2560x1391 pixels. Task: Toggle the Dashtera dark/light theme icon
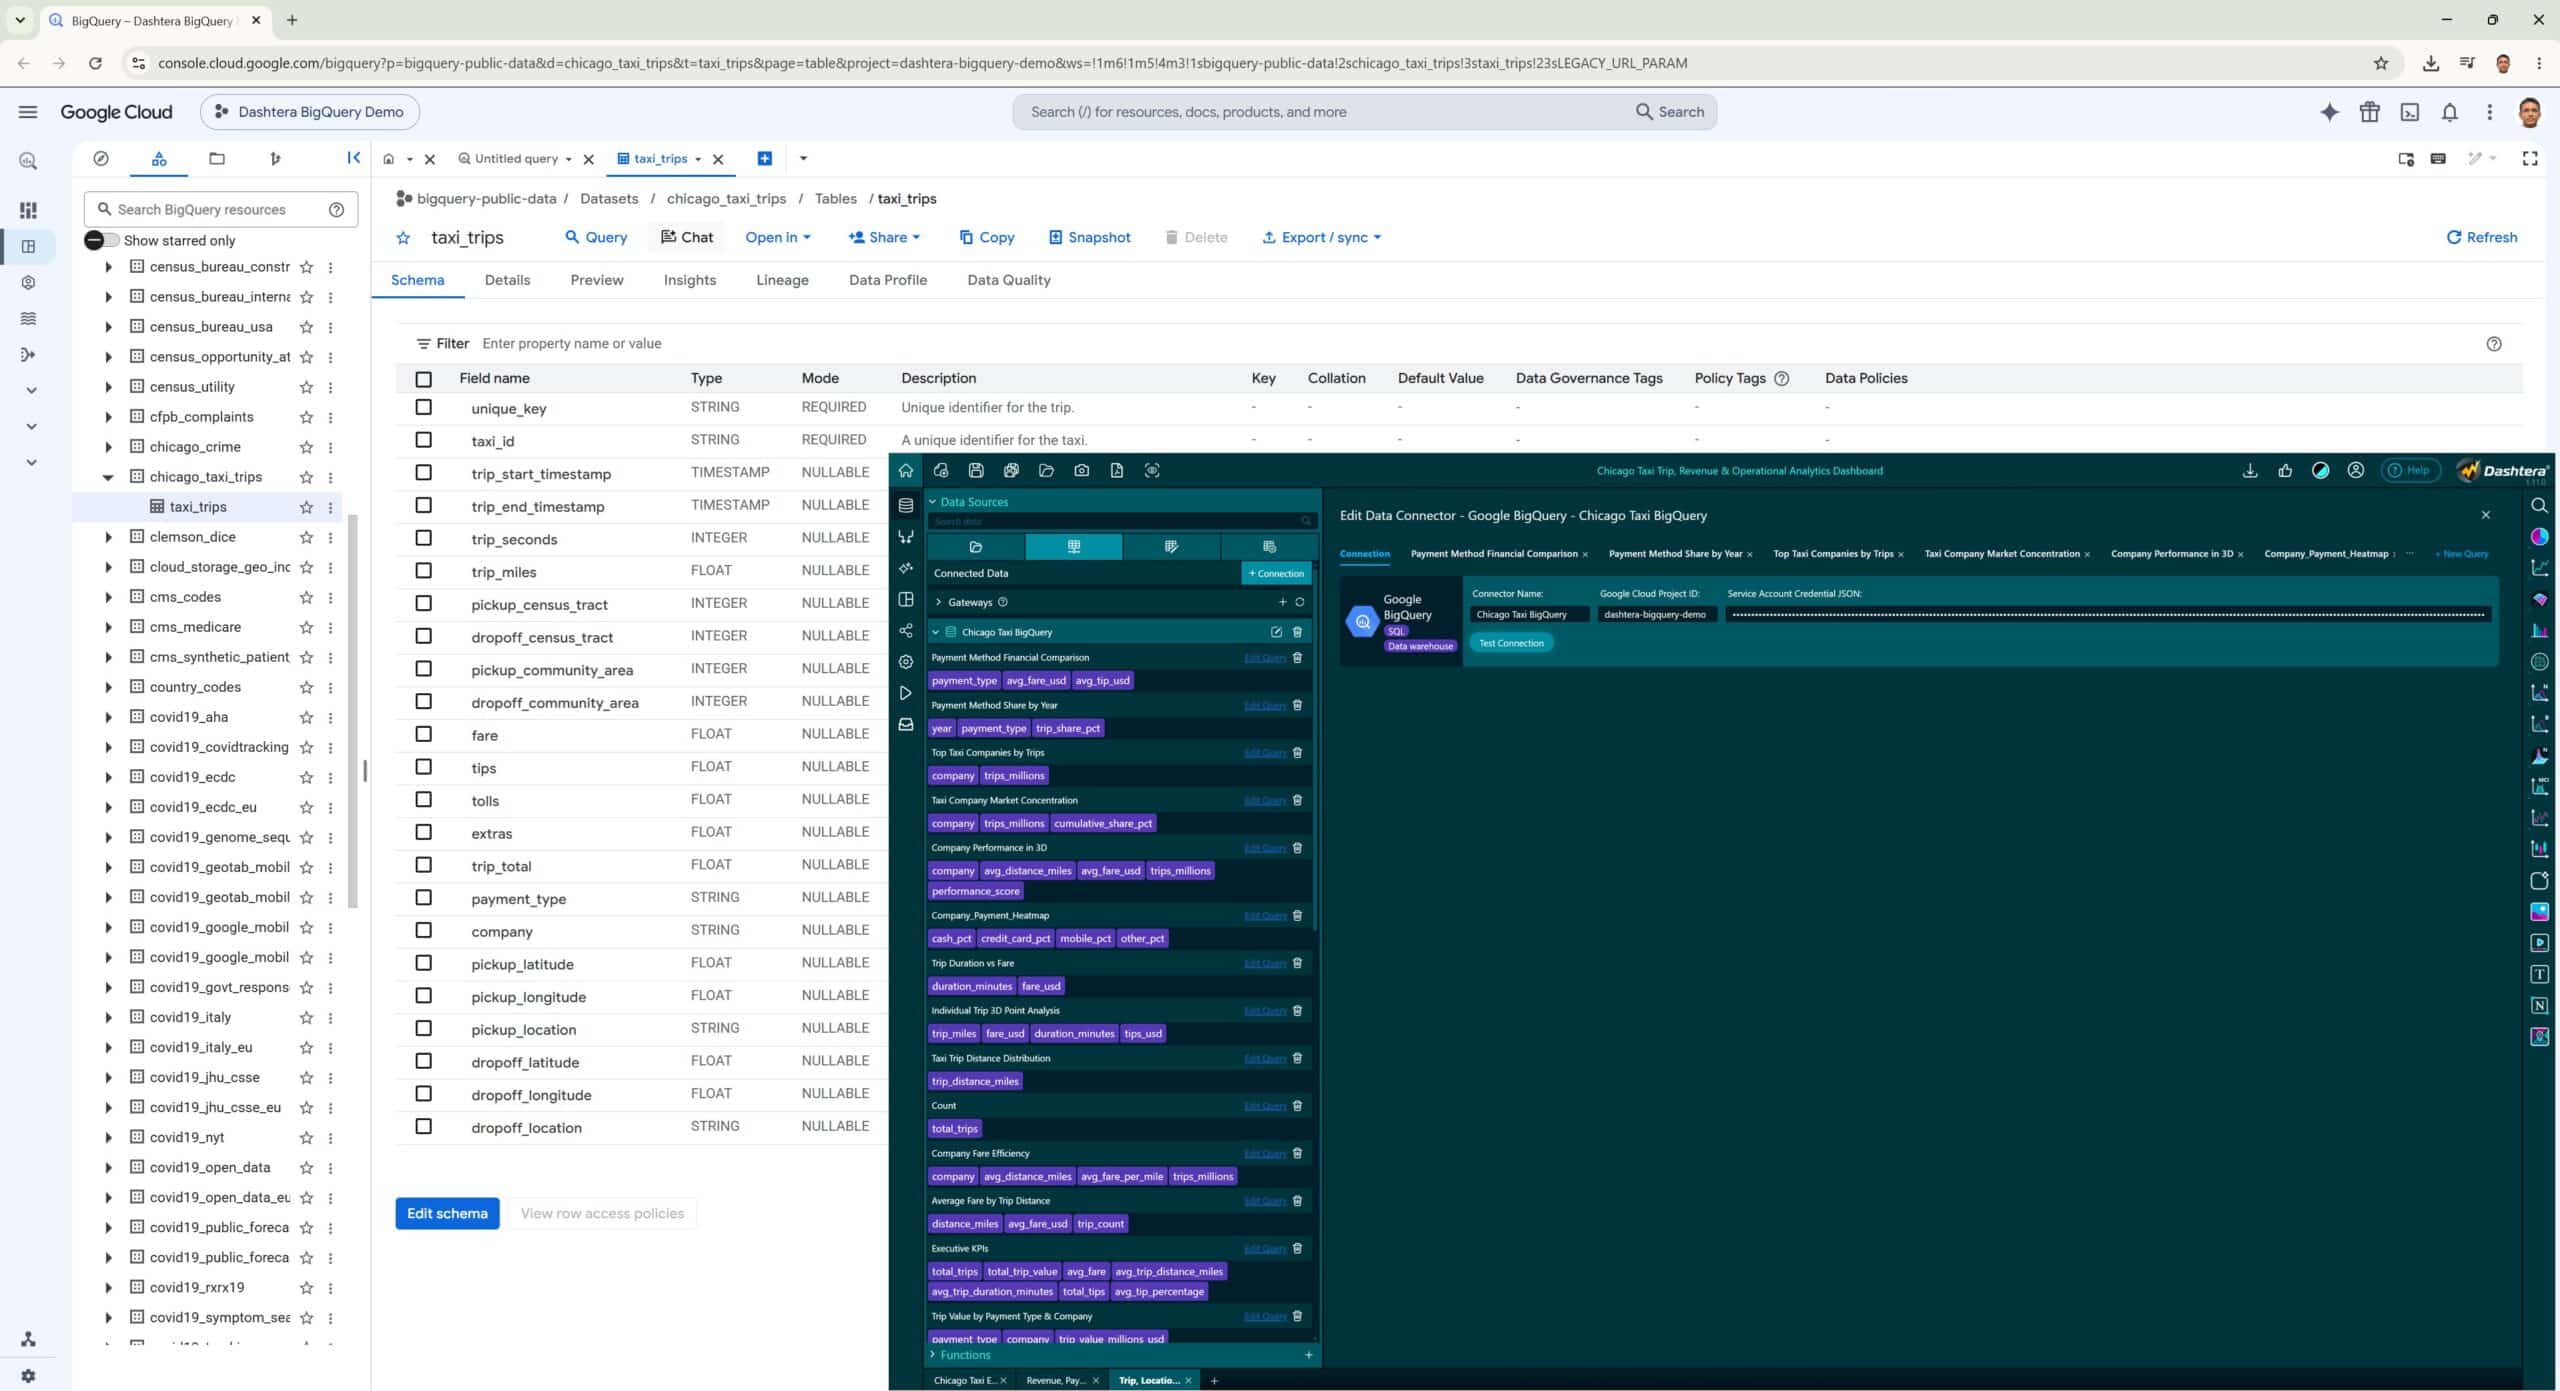point(2320,471)
